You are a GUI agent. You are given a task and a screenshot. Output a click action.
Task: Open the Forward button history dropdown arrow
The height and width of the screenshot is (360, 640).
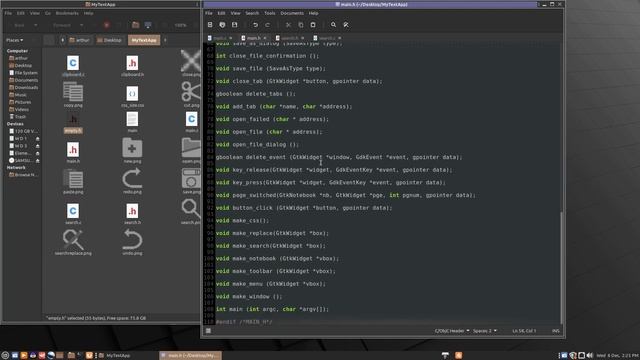[x=81, y=25]
